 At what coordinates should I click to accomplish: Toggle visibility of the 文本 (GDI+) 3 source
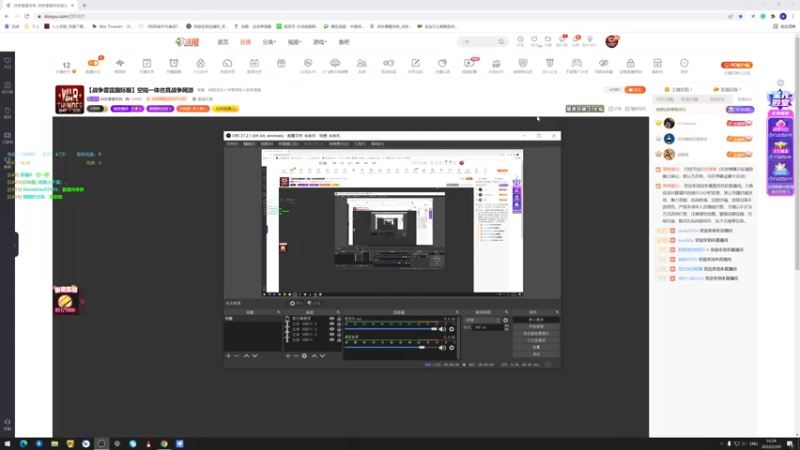point(332,329)
